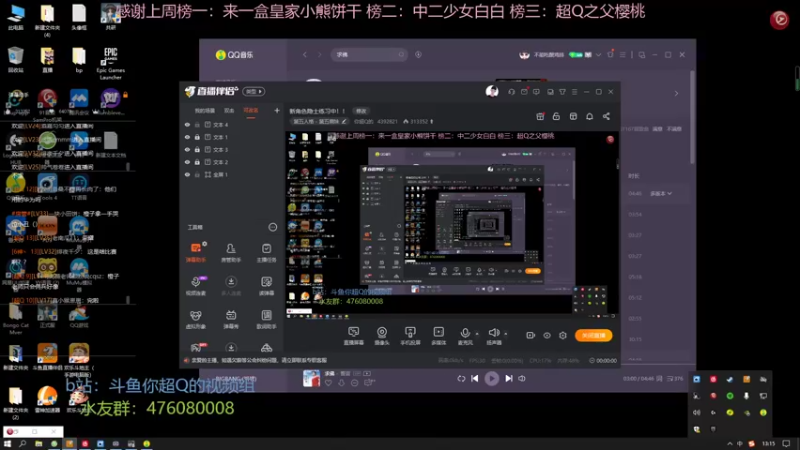Toggle visibility of 全屏 1 layer

187,174
